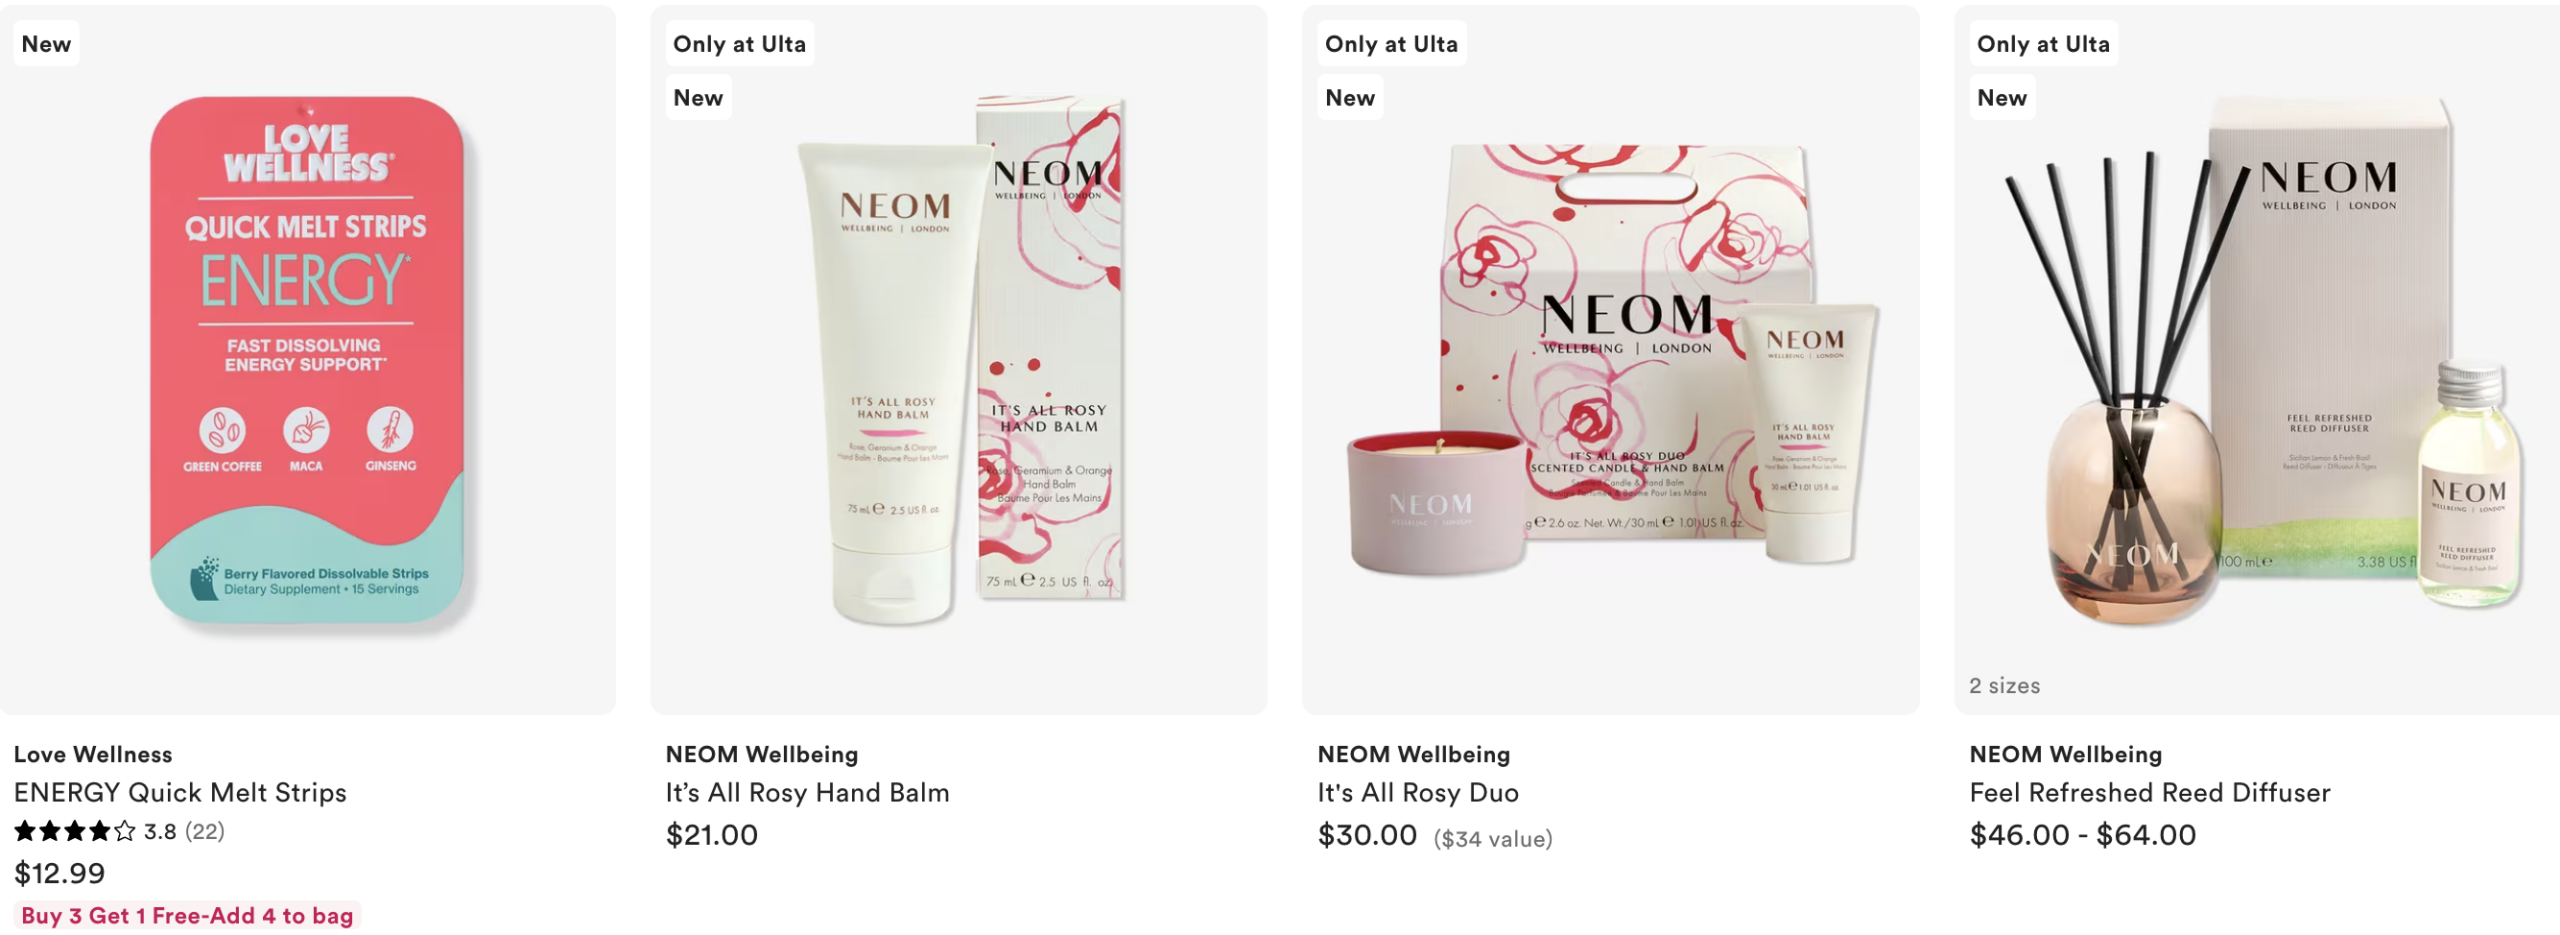Screen dimensions: 2560x935
Task: Click the $12.99 price of ENERGY strips
Action: coord(59,874)
